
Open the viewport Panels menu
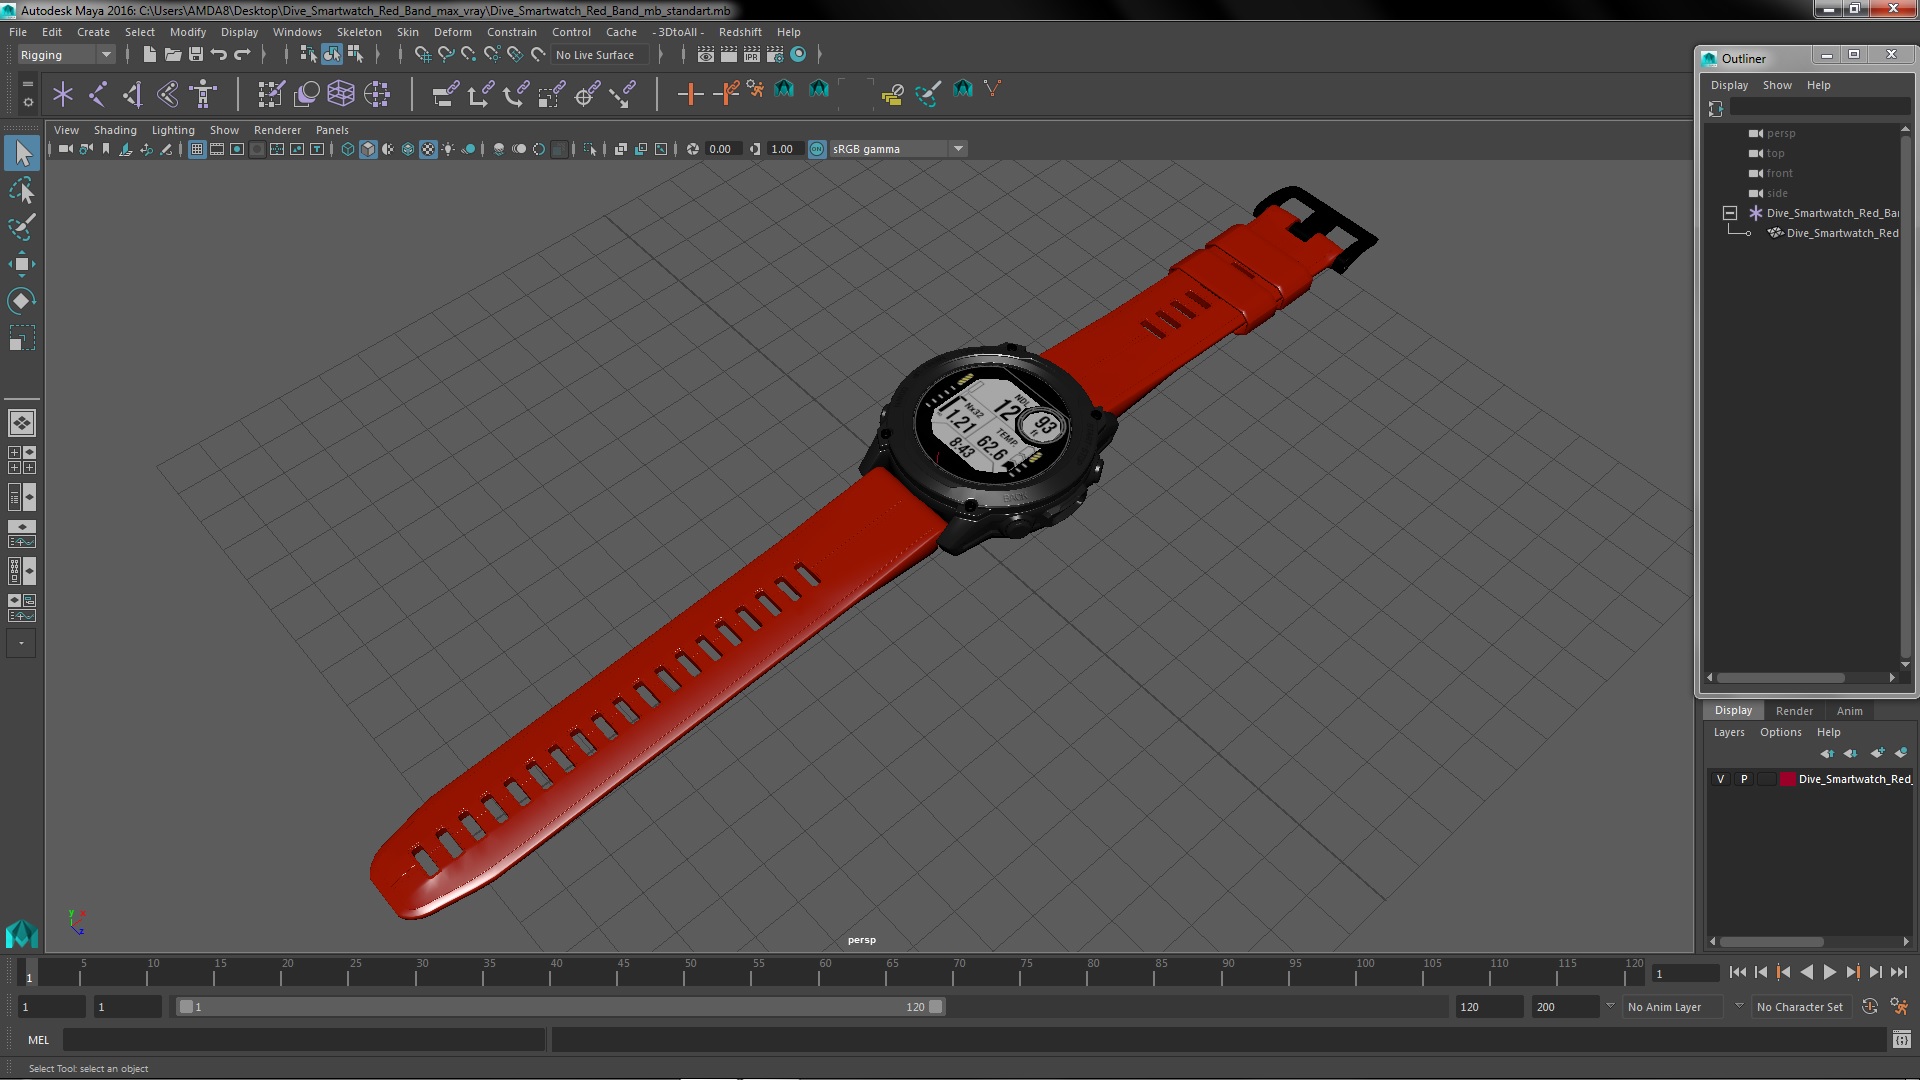(x=332, y=130)
